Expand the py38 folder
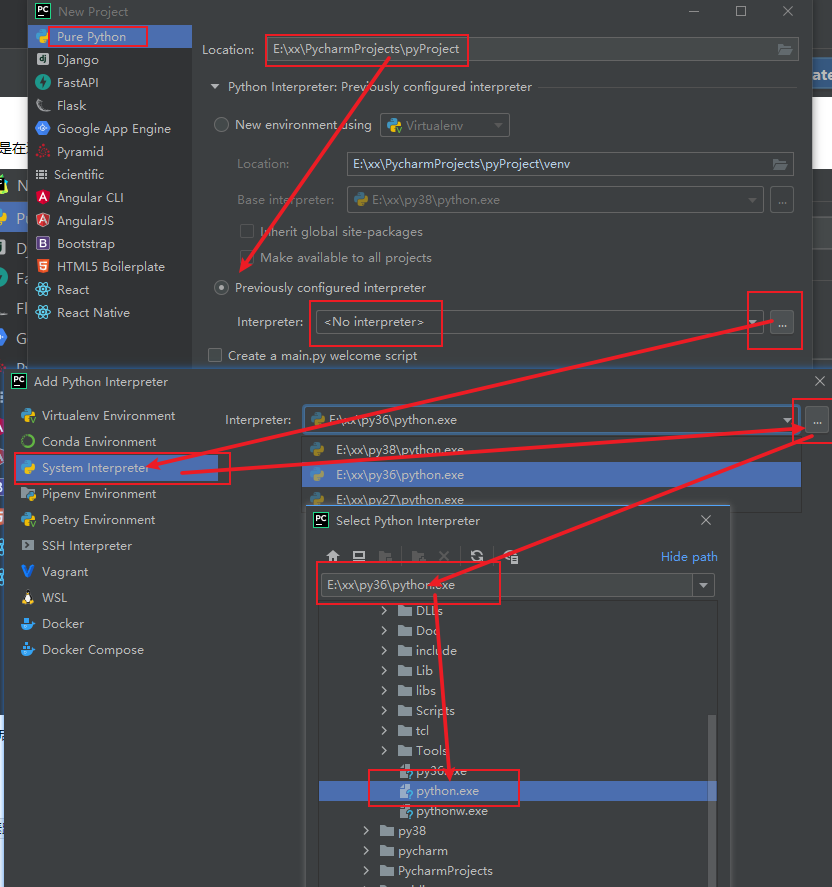 click(366, 830)
